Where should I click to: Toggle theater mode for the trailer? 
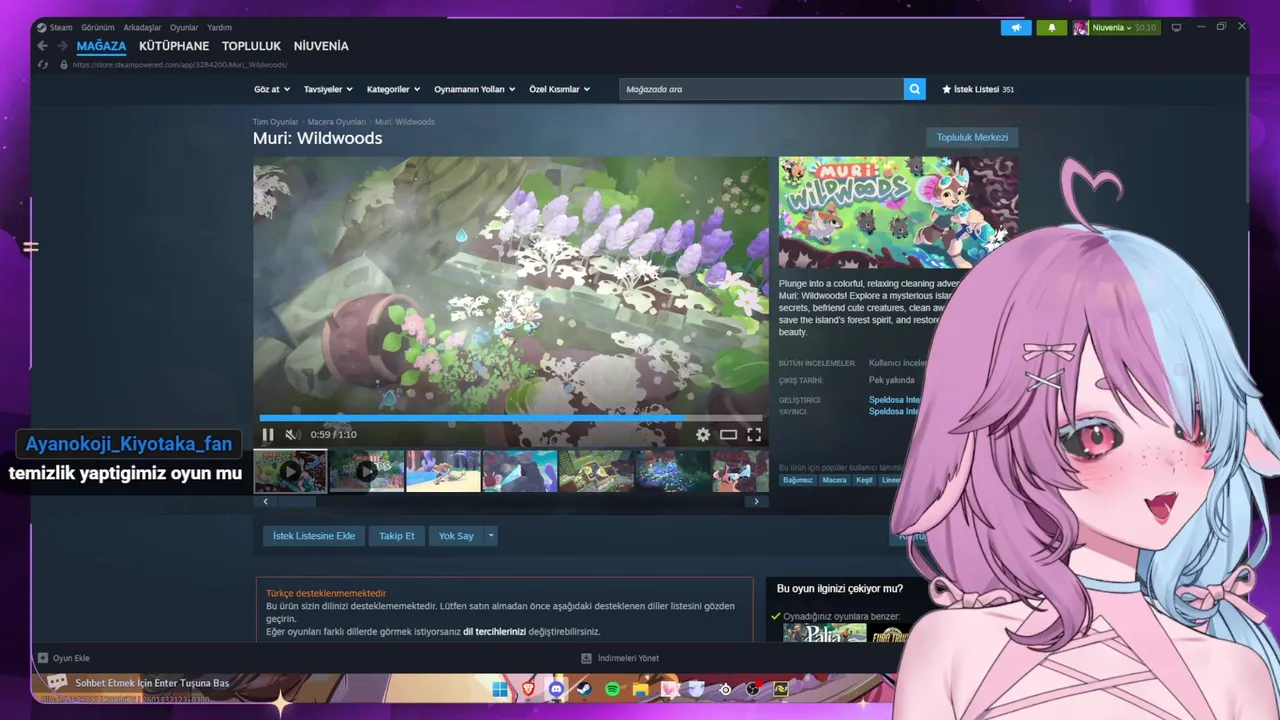tap(728, 435)
